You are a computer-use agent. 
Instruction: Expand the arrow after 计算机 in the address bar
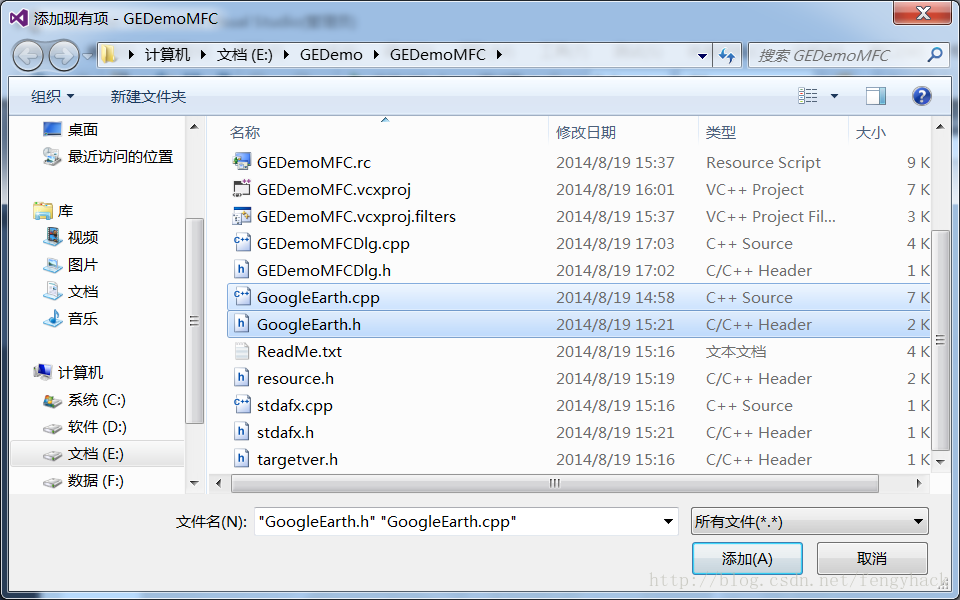(x=203, y=55)
